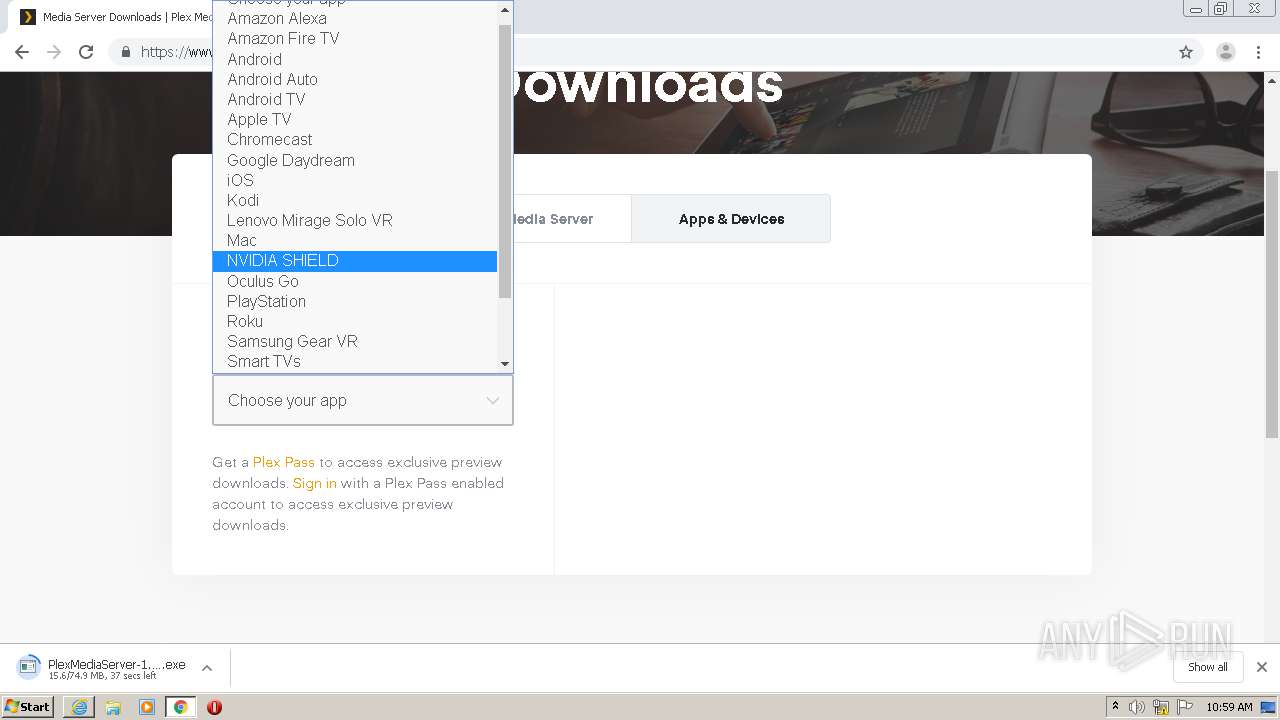
Task: Choose iOS in the app list
Action: coord(355,180)
